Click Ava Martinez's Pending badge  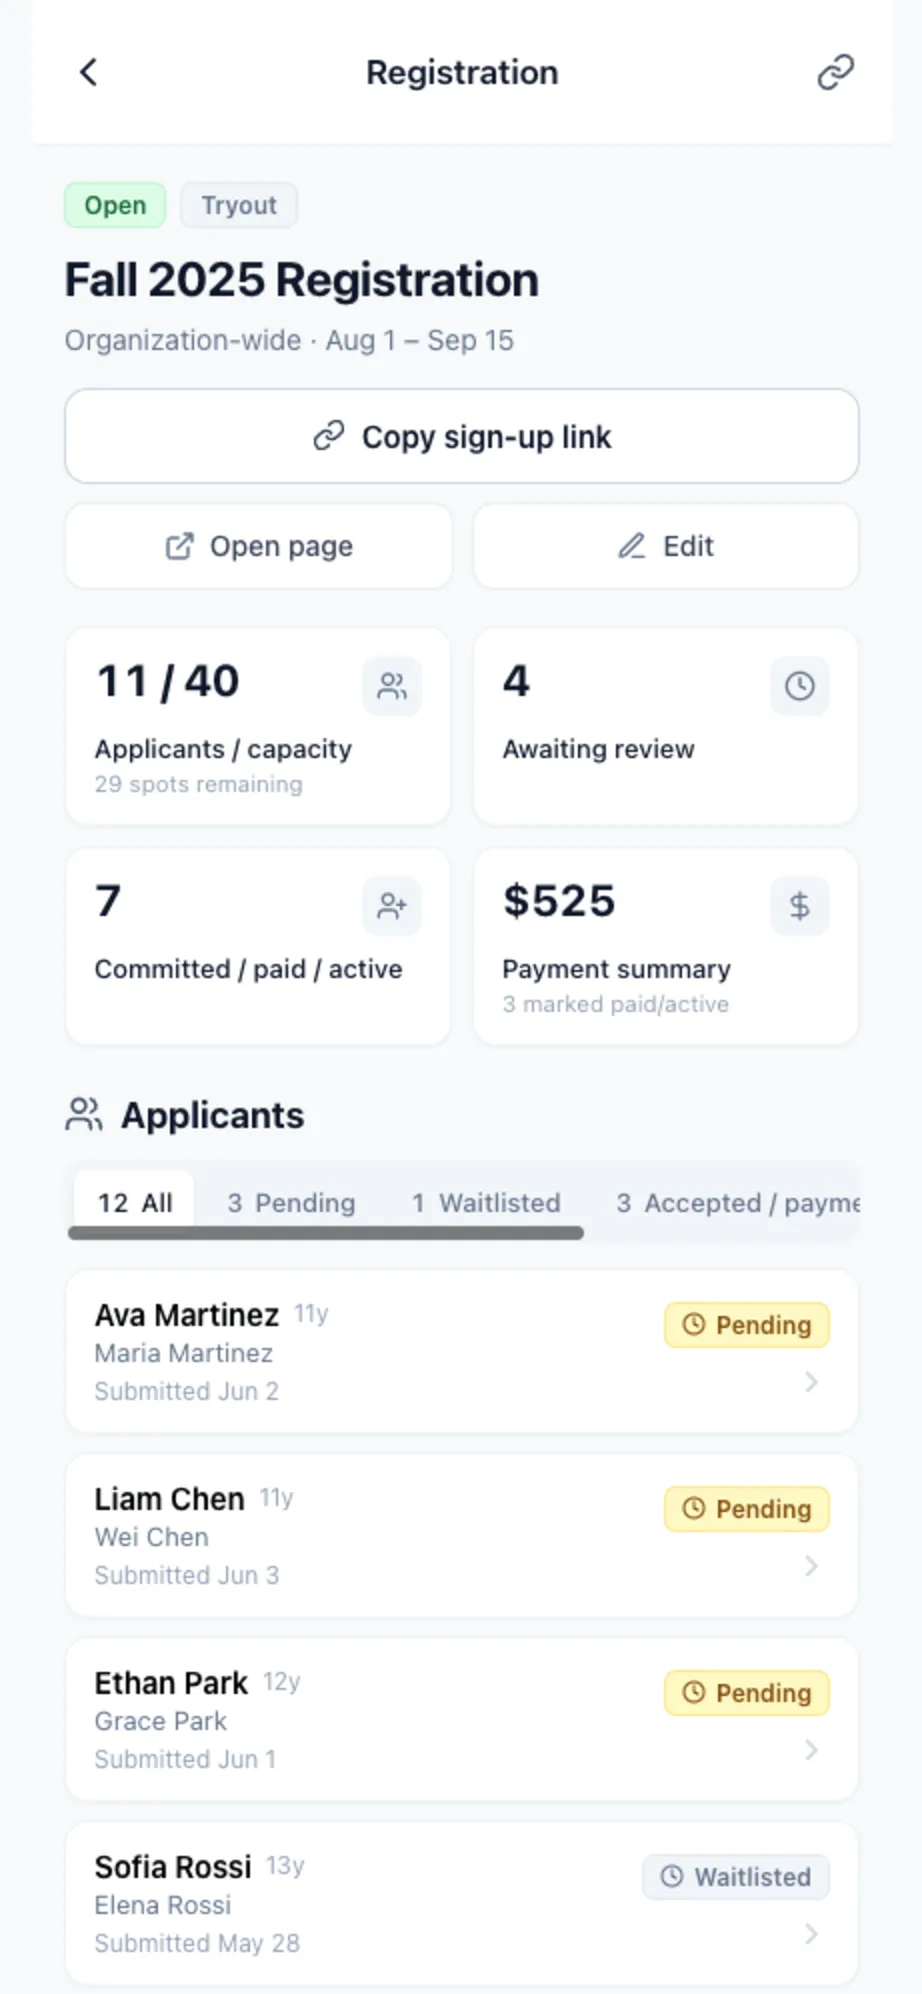[747, 1325]
